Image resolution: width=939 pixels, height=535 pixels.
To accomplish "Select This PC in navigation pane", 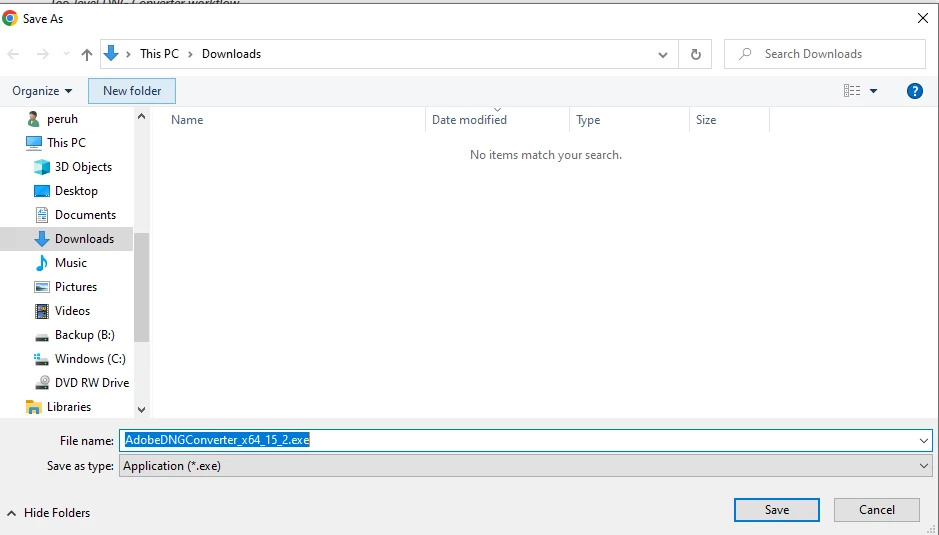I will pos(66,143).
